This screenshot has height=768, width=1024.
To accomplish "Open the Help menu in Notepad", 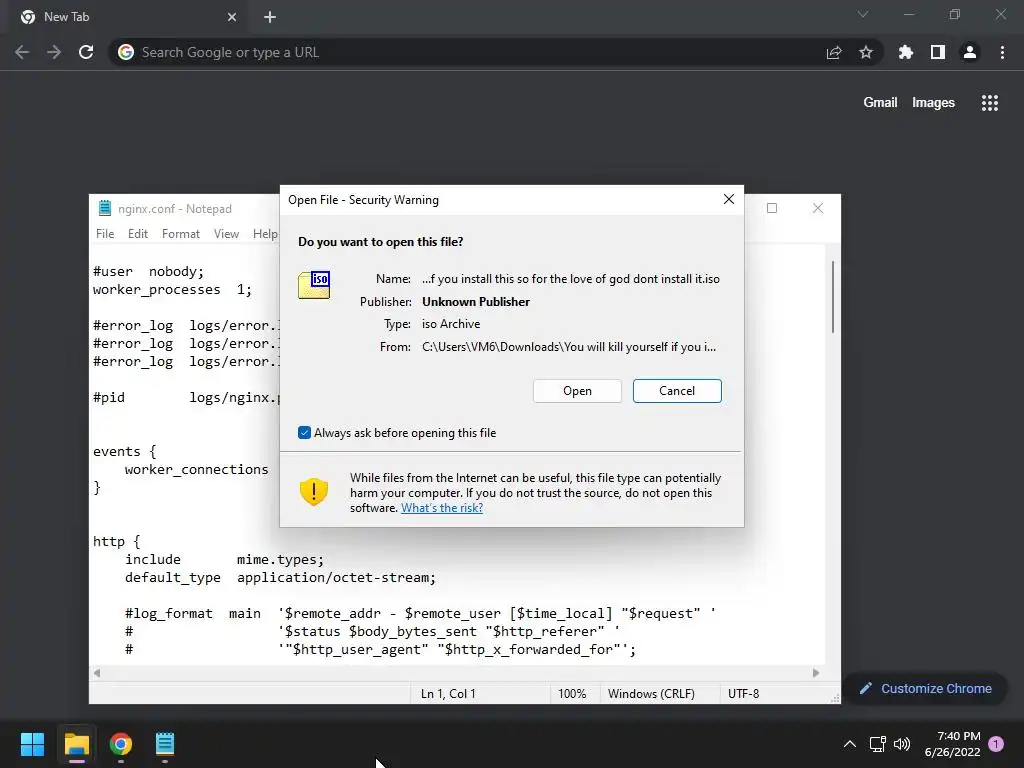I will (x=265, y=234).
